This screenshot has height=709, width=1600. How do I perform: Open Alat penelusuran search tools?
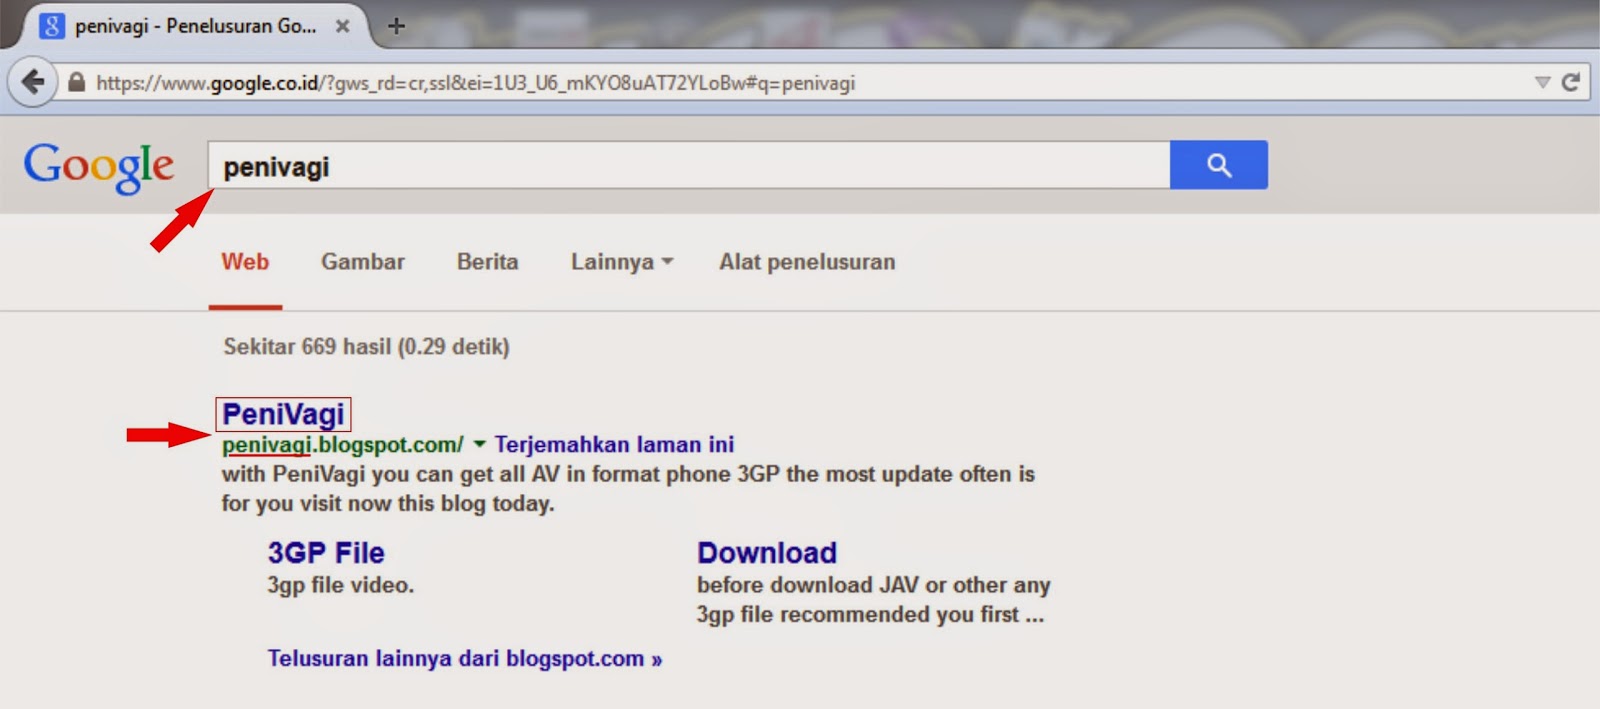coord(807,262)
